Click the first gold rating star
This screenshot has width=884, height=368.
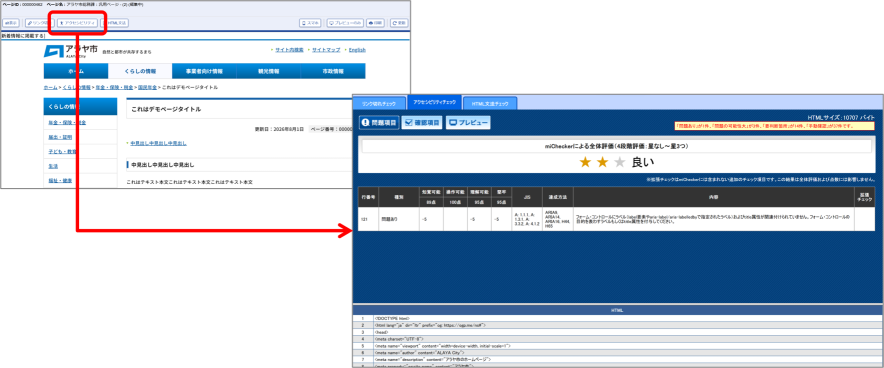point(585,163)
